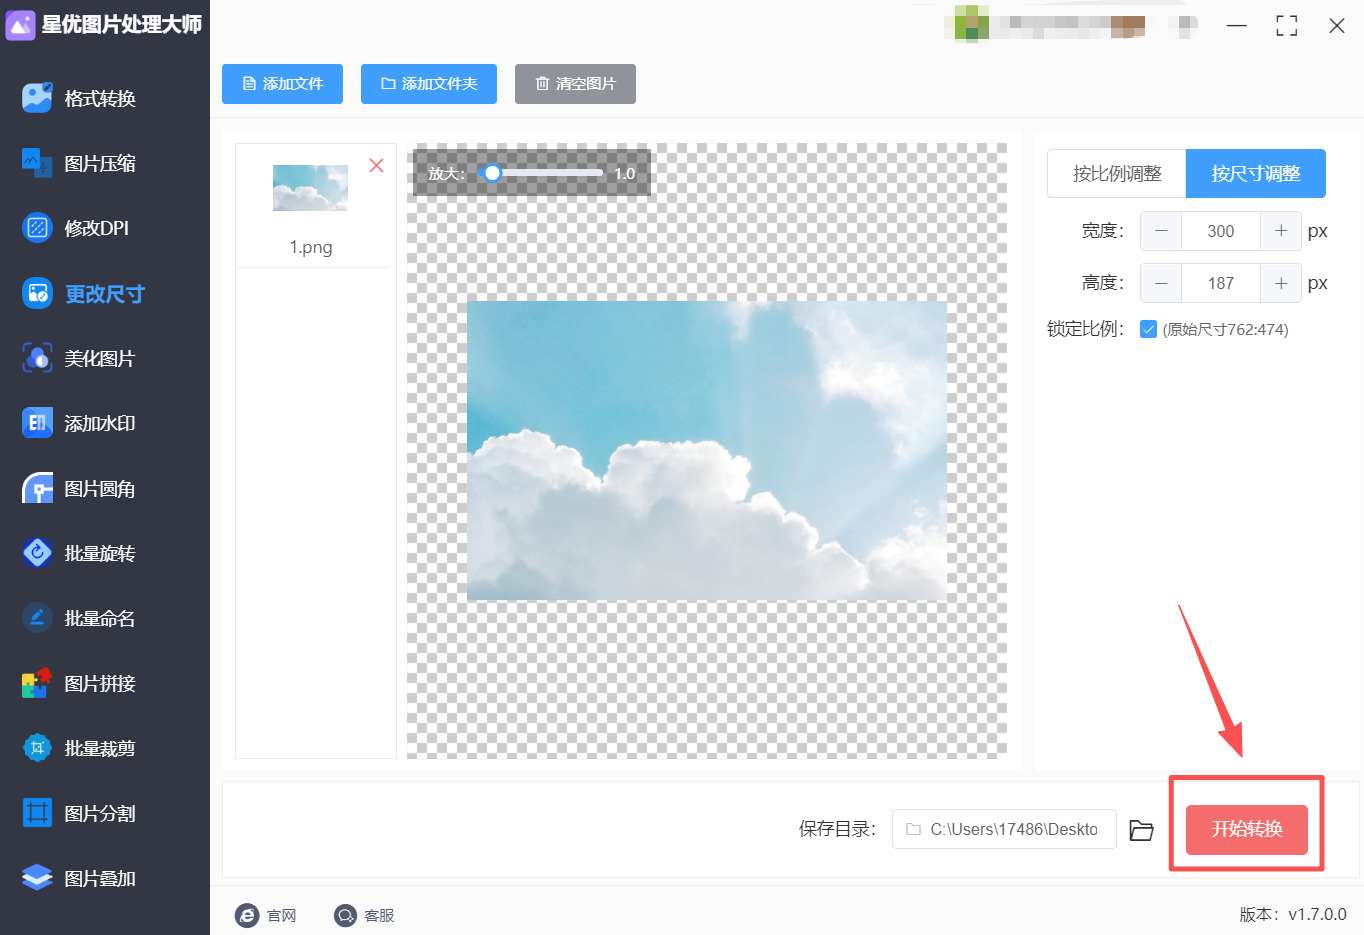
Task: Click the 保存目录 save path field
Action: [x=1004, y=829]
